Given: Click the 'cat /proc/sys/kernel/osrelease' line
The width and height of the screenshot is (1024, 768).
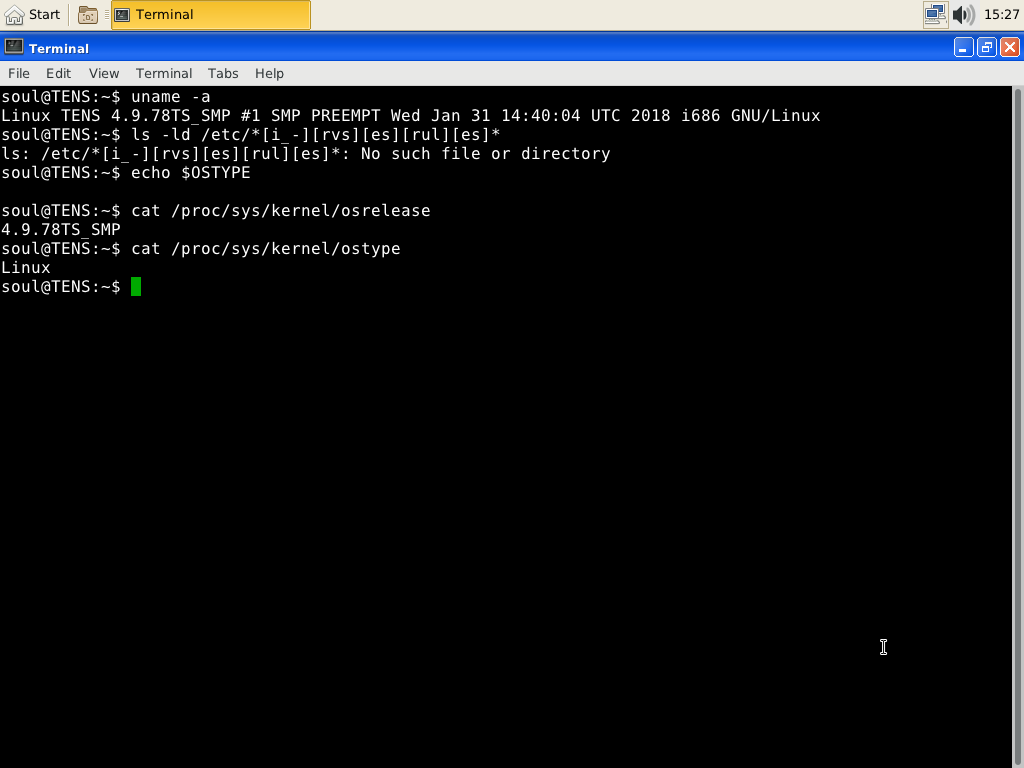Looking at the screenshot, I should tap(216, 210).
